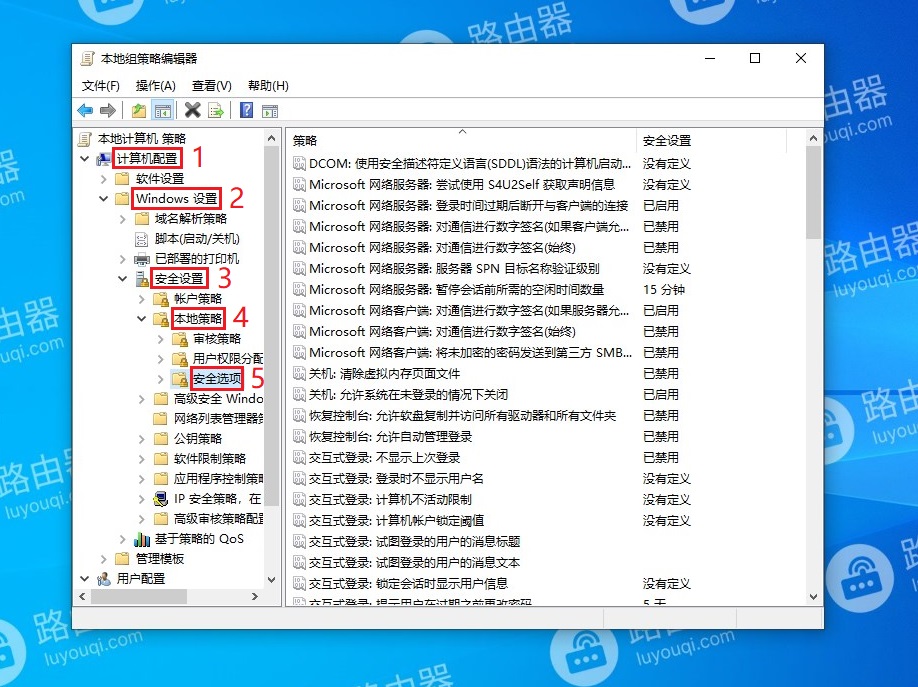This screenshot has height=687, width=918.
Task: Select 交互式登录: 计算机不活动限制 policy
Action: [391, 500]
